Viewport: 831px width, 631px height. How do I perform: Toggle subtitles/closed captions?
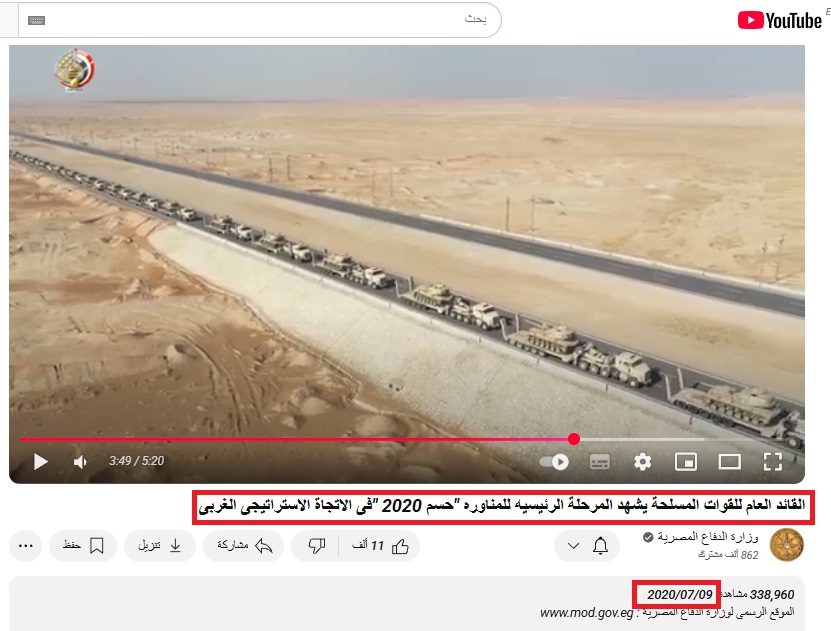point(599,461)
